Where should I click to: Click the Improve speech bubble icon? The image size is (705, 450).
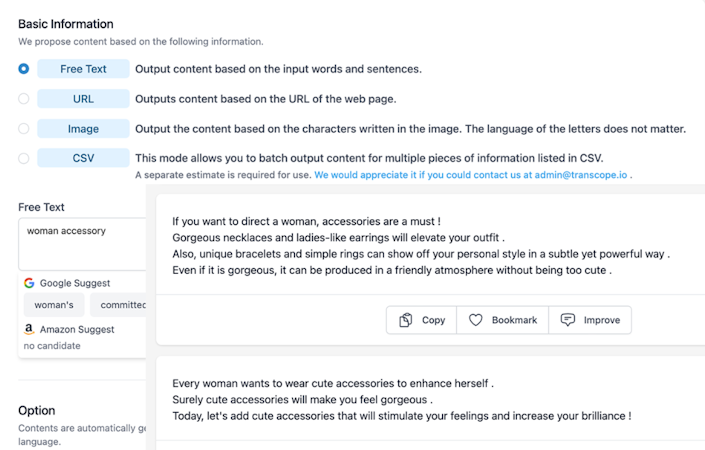568,320
